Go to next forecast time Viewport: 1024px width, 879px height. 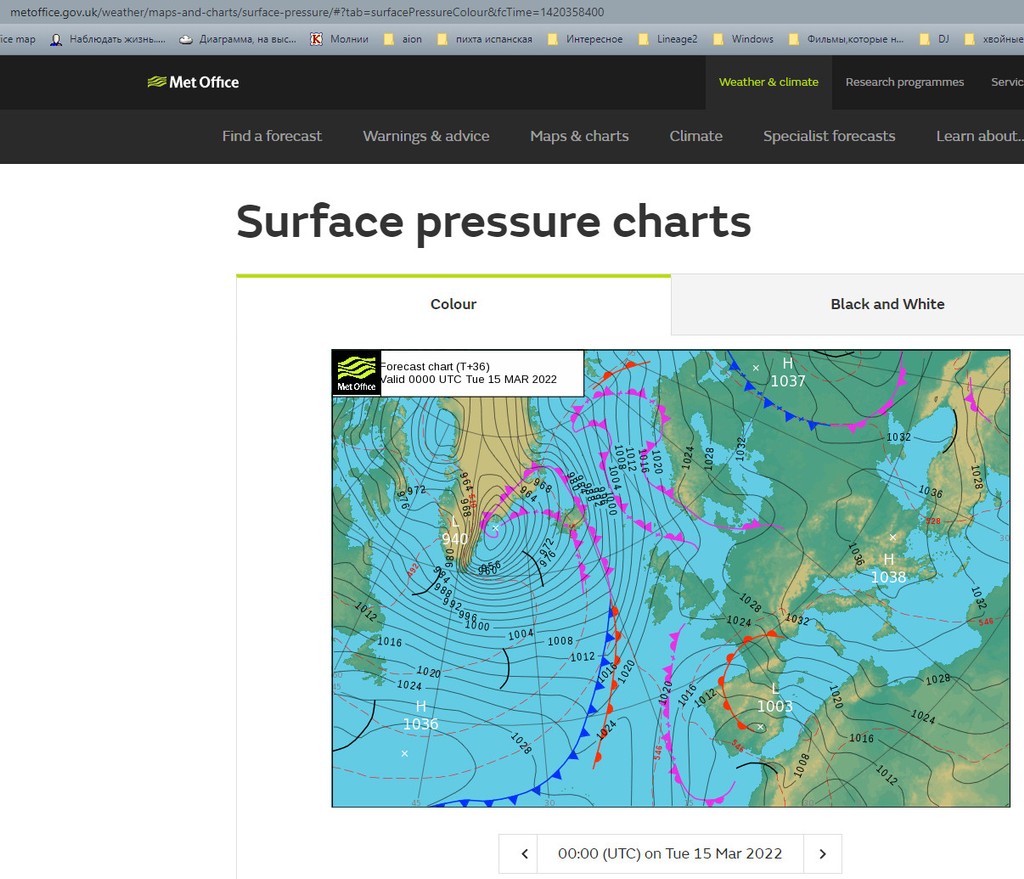pyautogui.click(x=822, y=854)
